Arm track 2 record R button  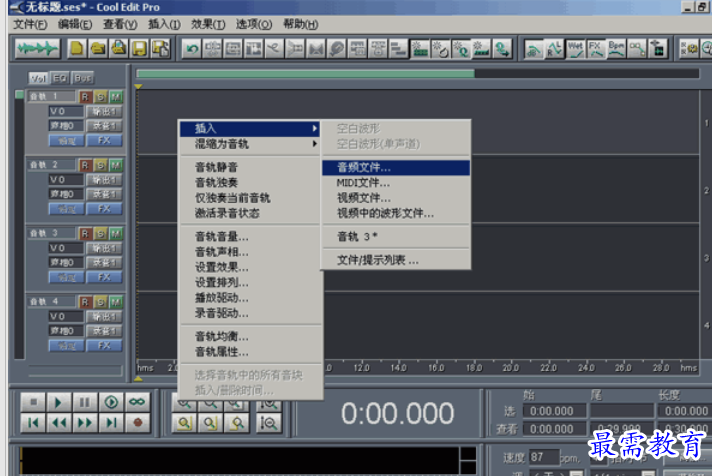(x=85, y=165)
